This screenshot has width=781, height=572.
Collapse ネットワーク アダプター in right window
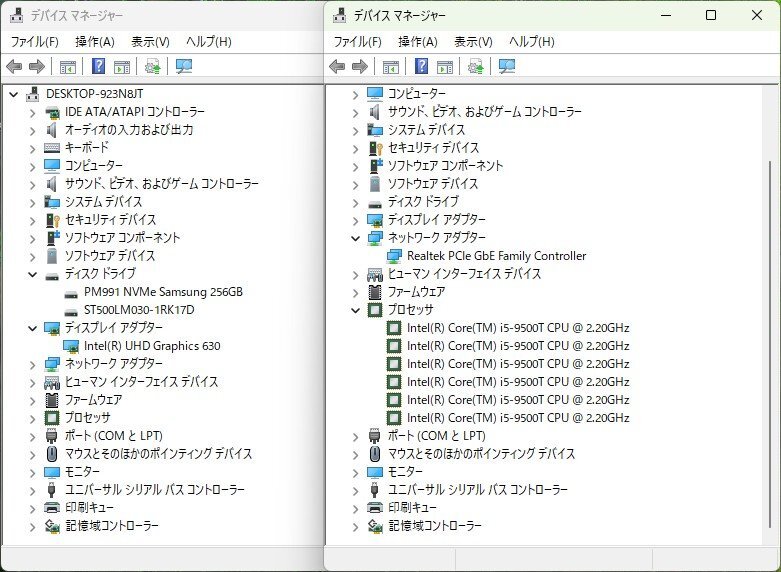356,238
